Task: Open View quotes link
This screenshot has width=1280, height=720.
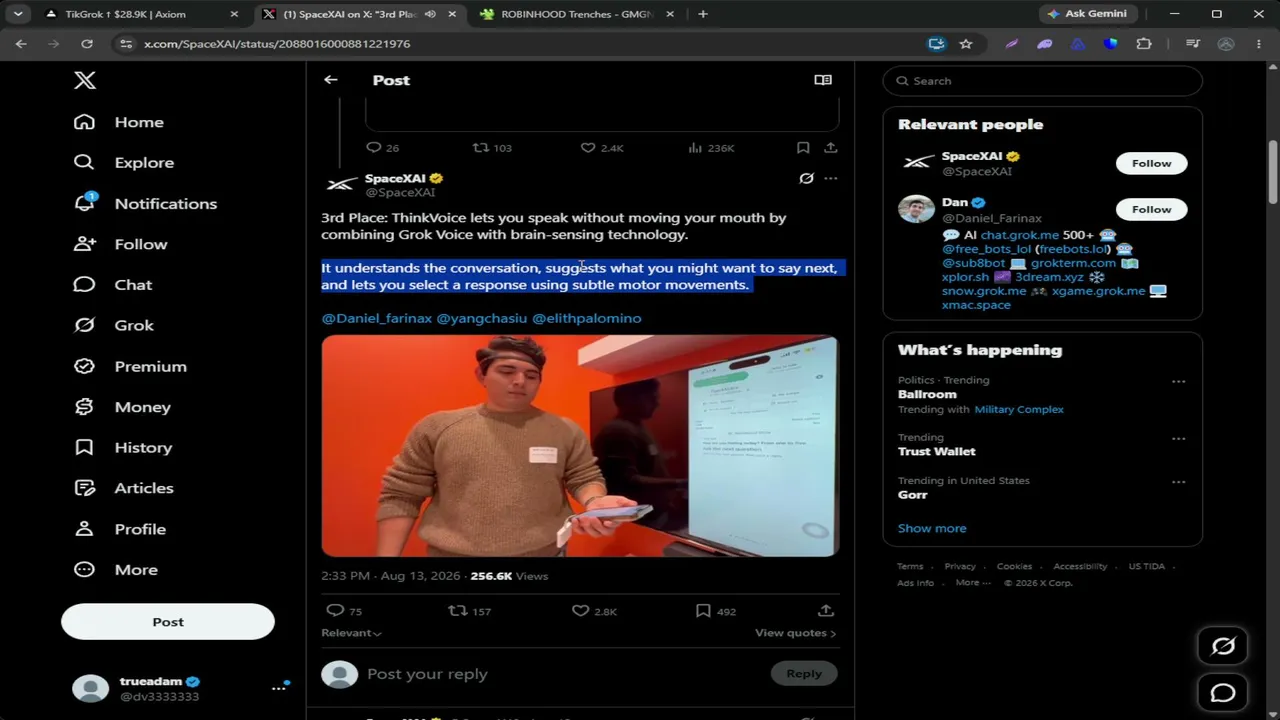Action: coord(796,633)
